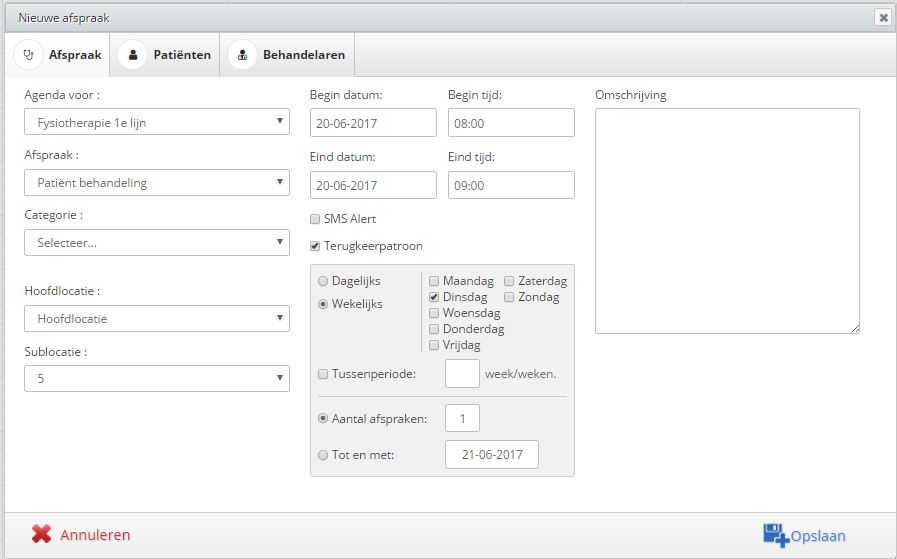Uncheck the Terugkeerpatroon checkbox
This screenshot has width=897, height=559.
(x=315, y=246)
